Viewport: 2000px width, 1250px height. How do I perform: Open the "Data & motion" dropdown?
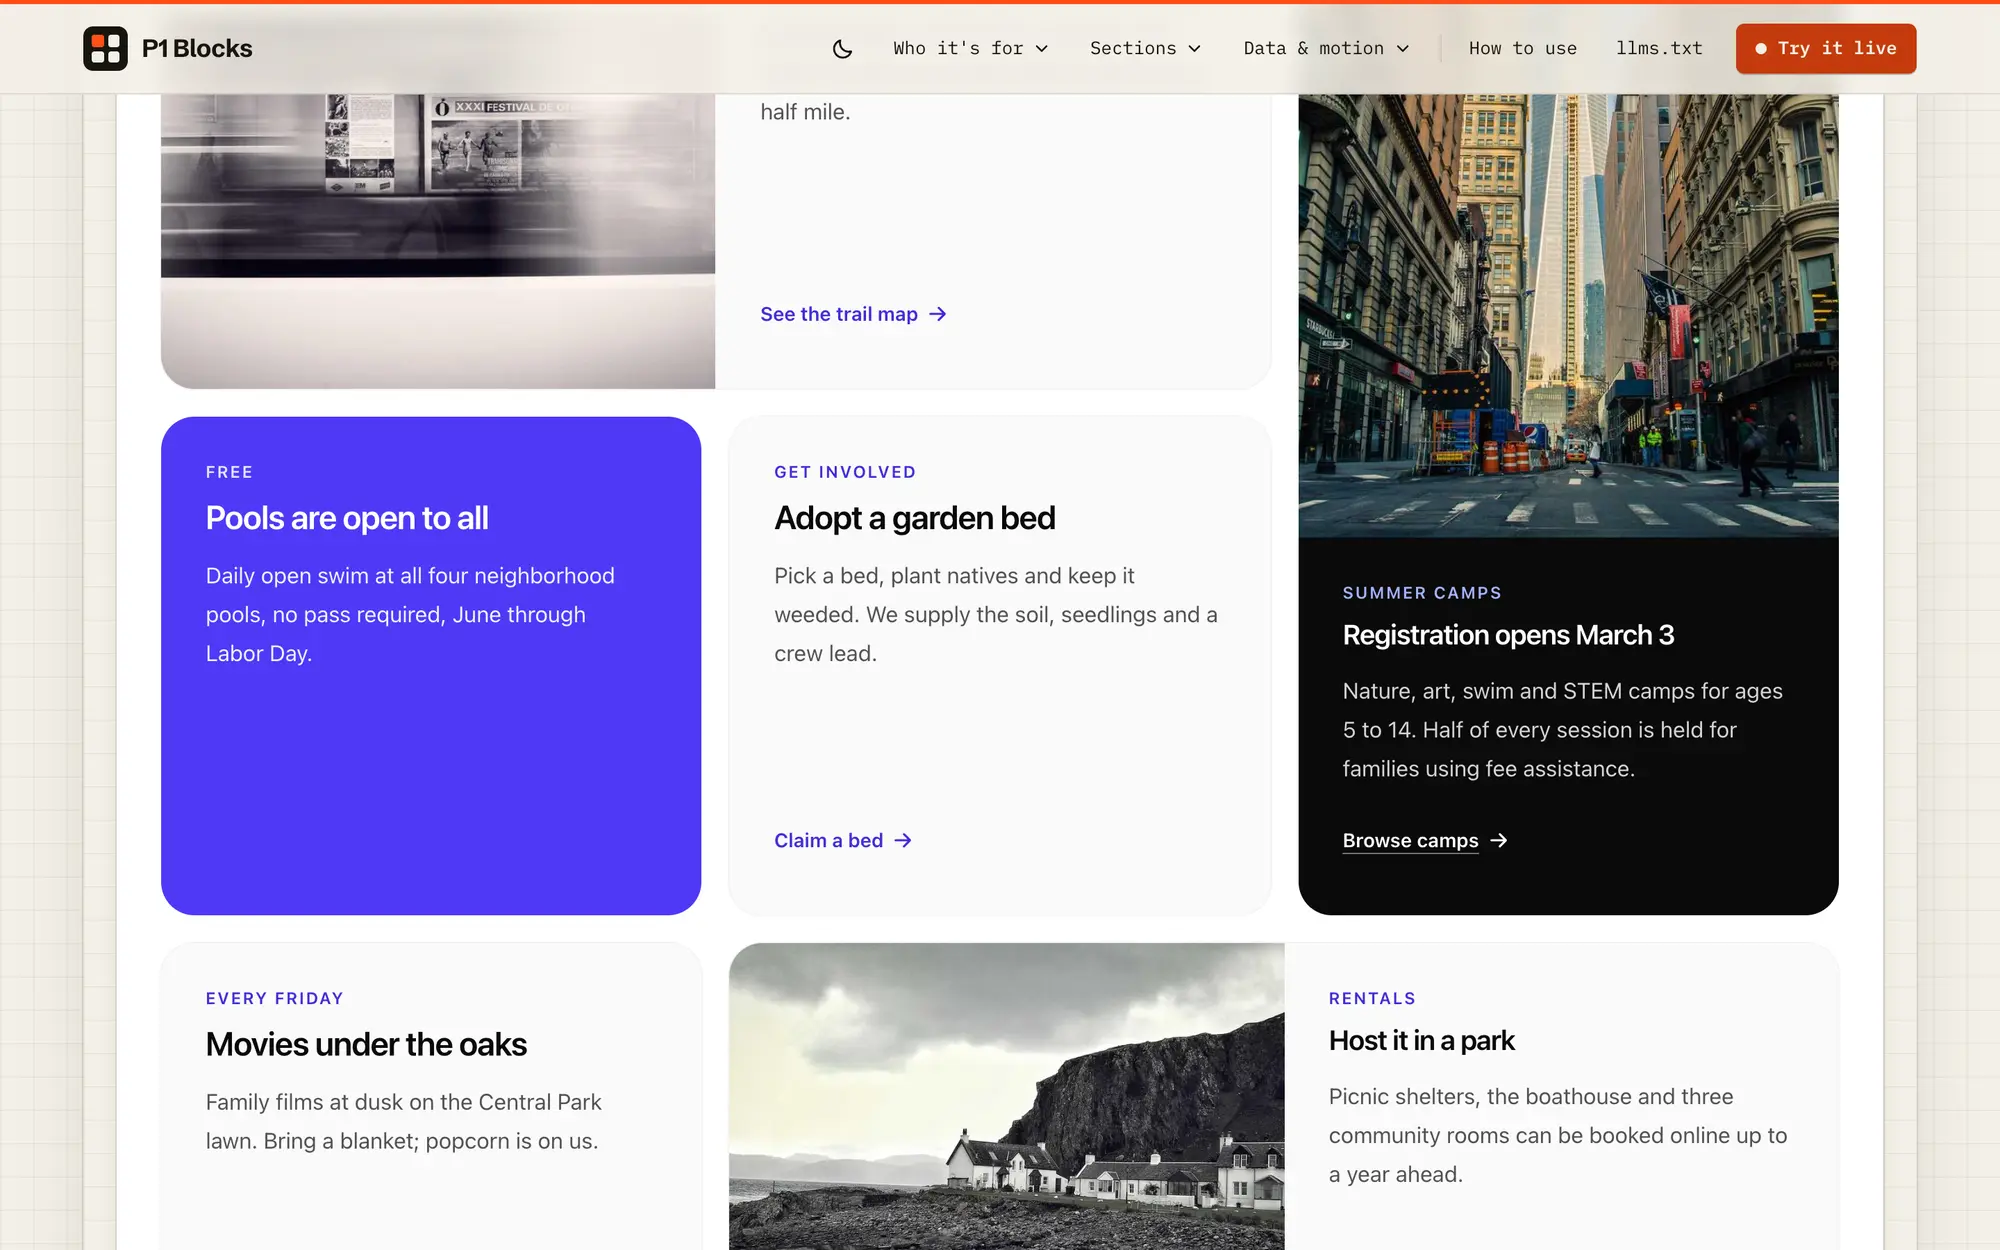[x=1326, y=48]
